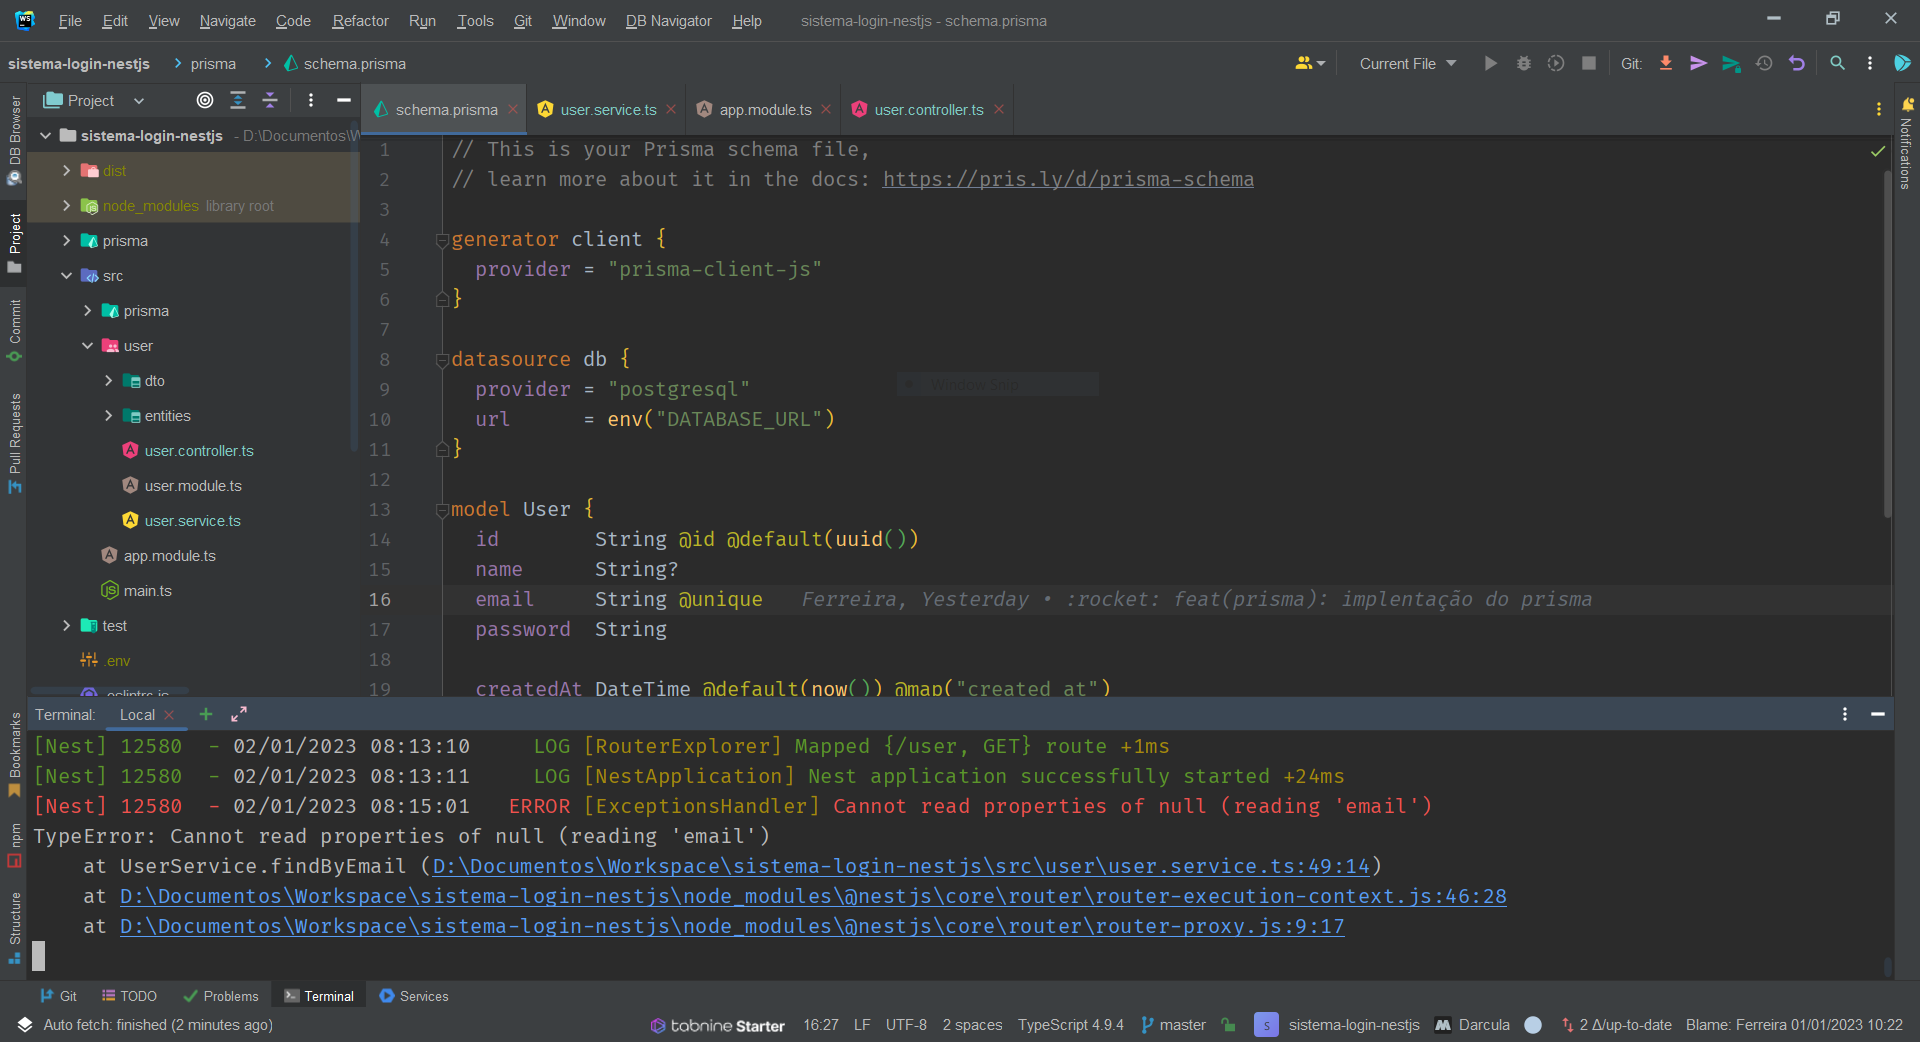This screenshot has width=1920, height=1042.
Task: Toggle Bookmarks tool window
Action: (14, 754)
